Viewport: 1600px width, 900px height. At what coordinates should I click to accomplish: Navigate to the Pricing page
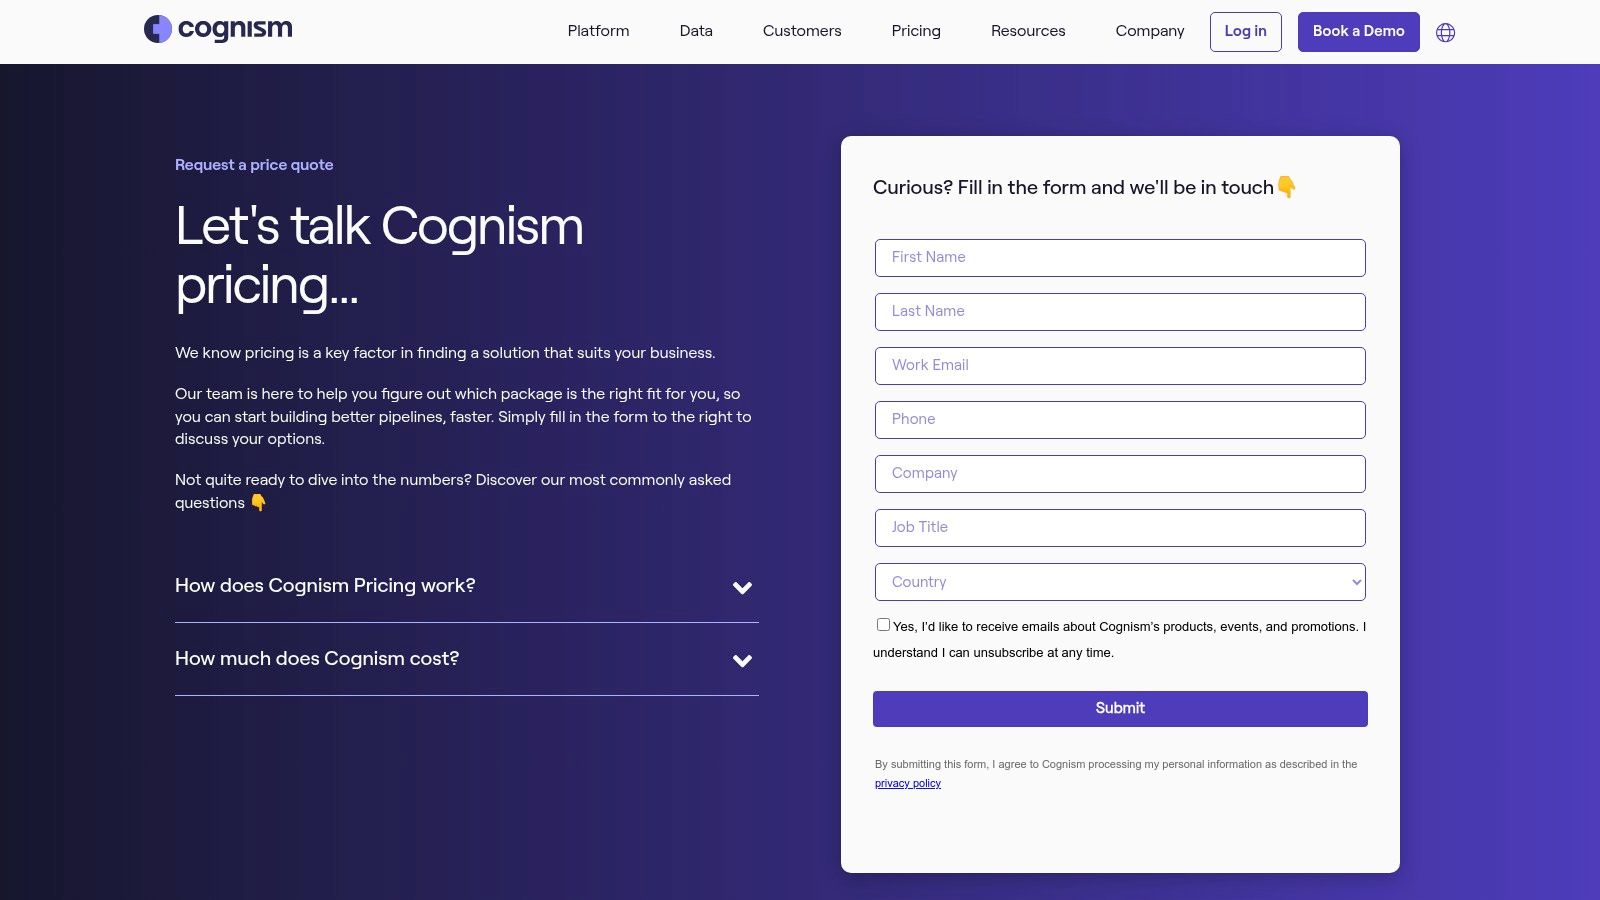pos(915,31)
